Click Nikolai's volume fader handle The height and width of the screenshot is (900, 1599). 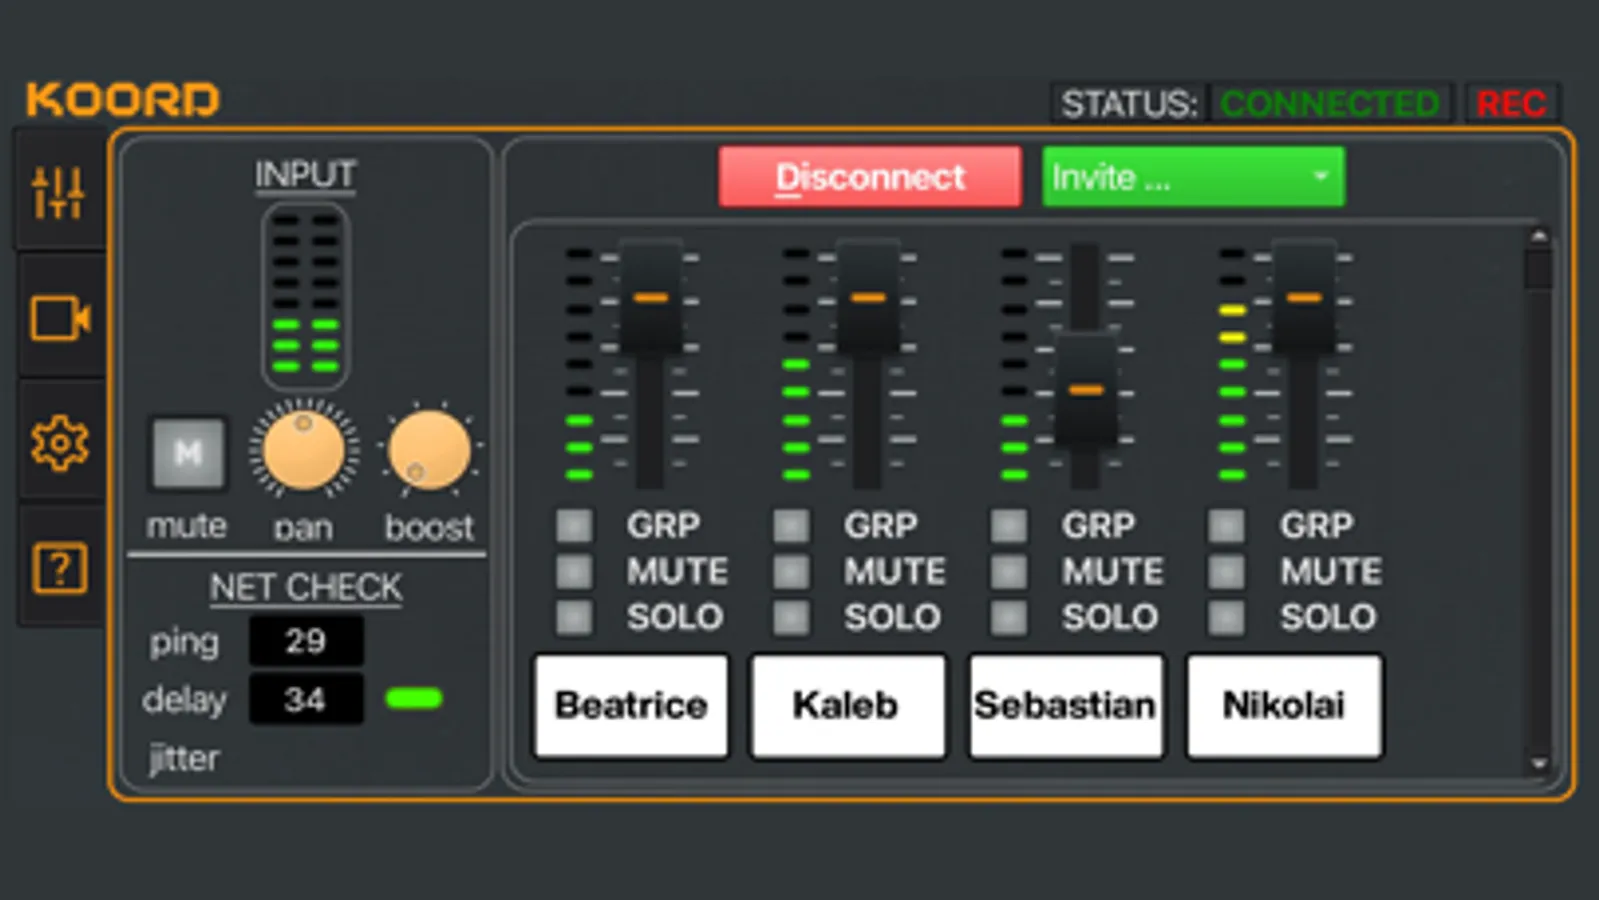(x=1304, y=297)
